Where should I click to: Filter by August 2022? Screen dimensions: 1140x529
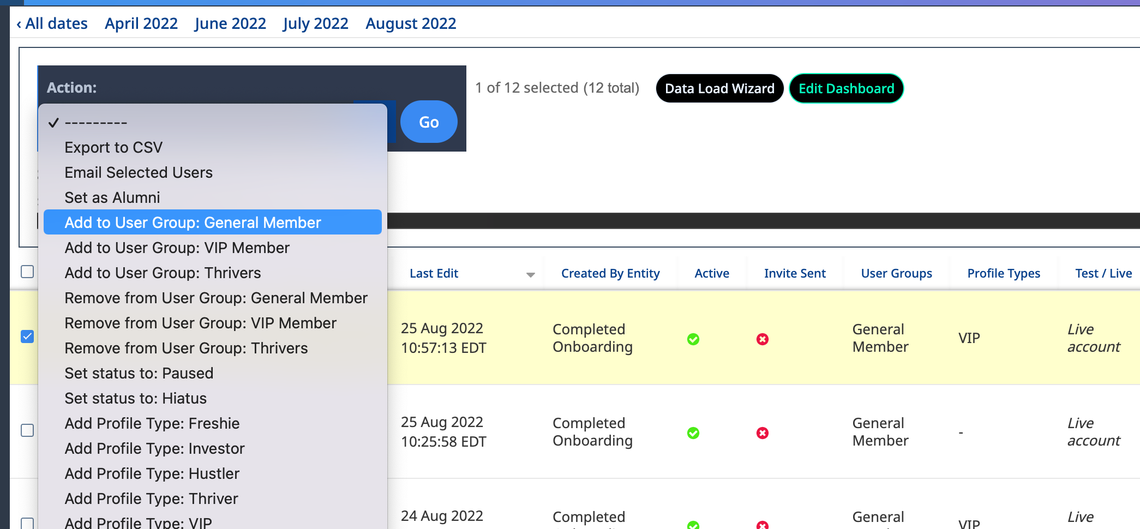tap(411, 23)
